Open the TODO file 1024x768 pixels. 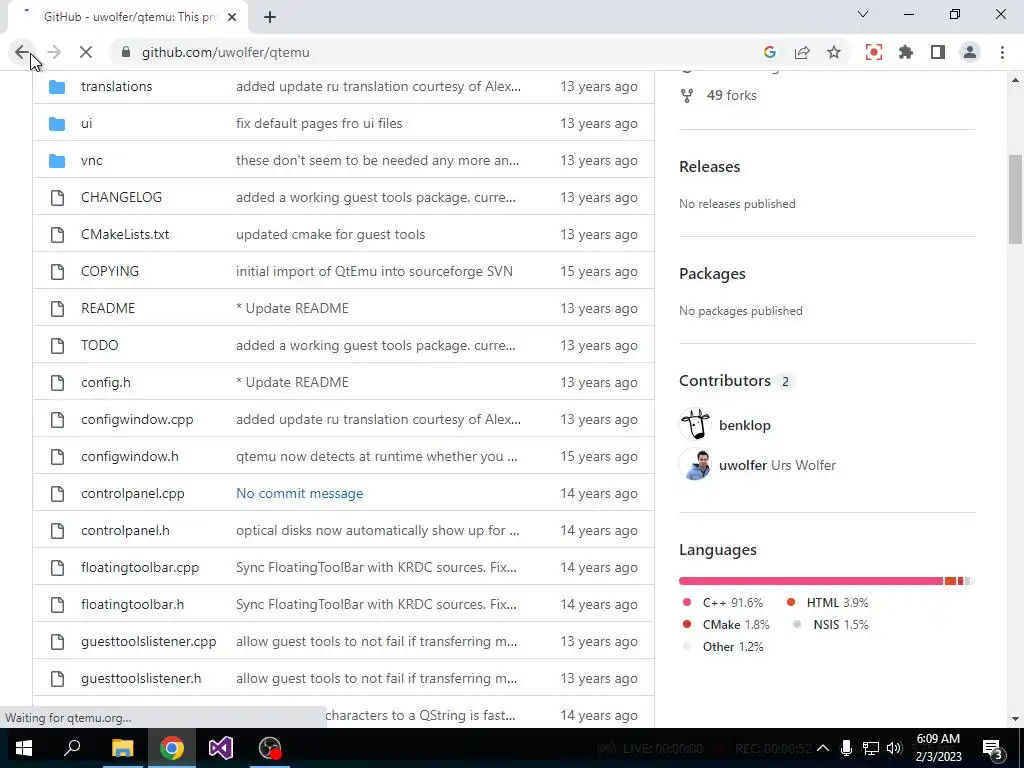click(x=99, y=345)
